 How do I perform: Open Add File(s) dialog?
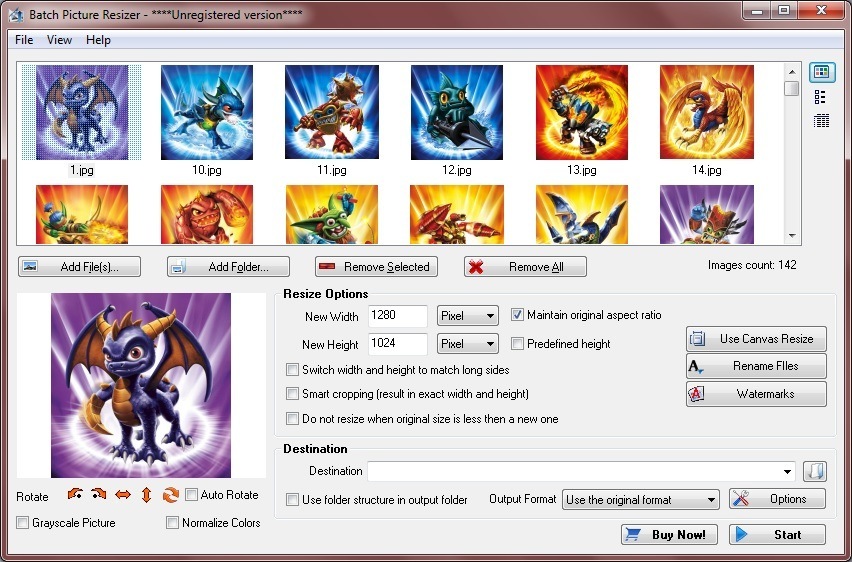79,267
